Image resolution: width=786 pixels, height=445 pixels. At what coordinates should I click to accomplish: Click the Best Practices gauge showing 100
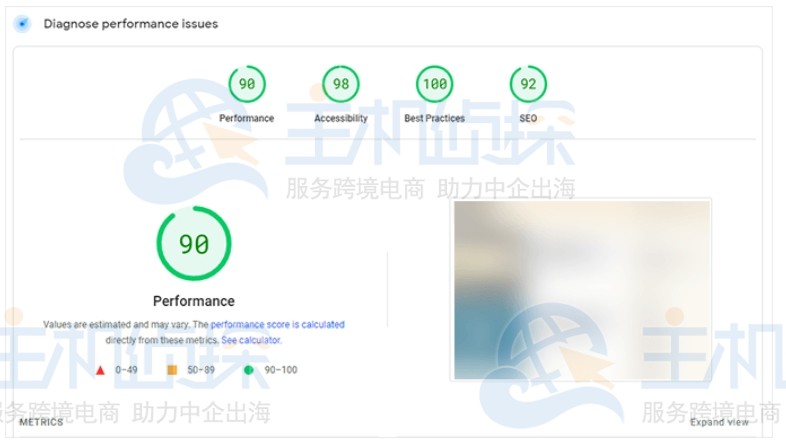(435, 84)
